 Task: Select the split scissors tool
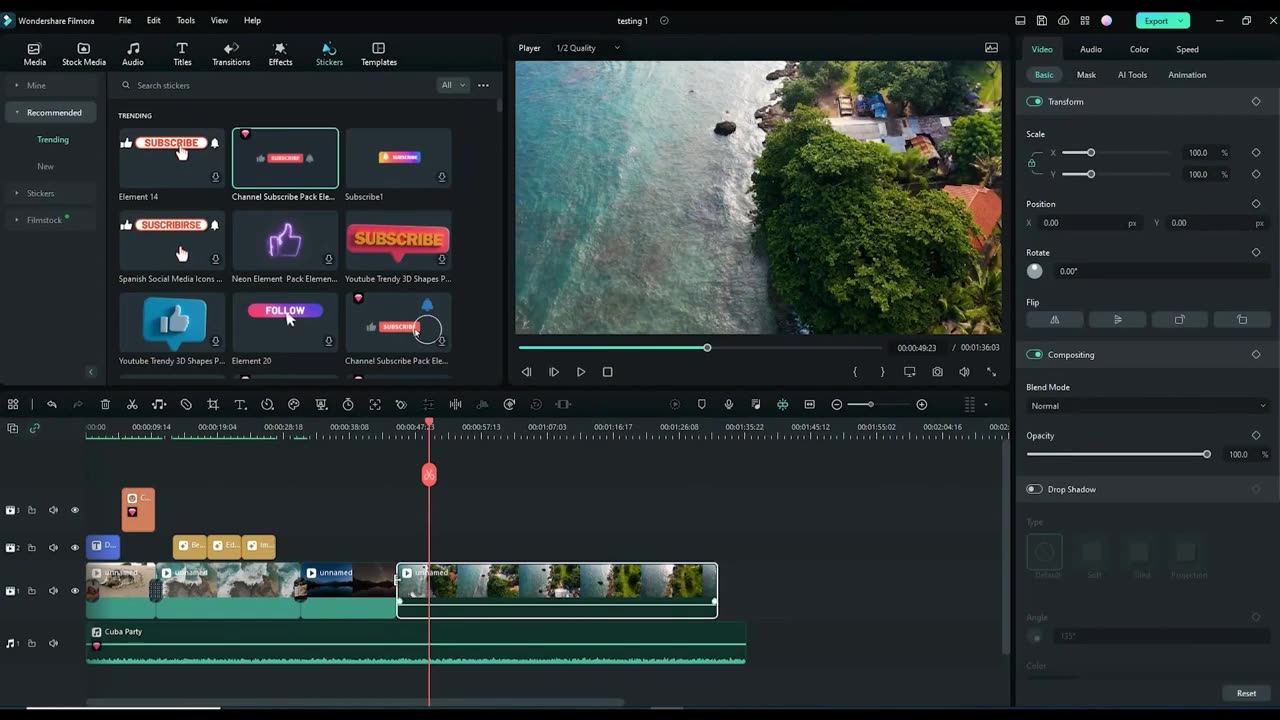coord(132,404)
